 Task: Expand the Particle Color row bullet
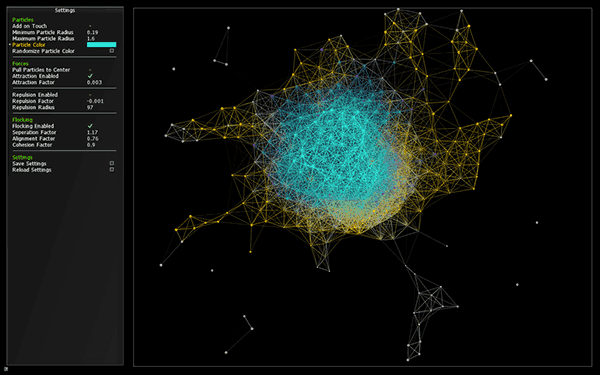[x=10, y=45]
